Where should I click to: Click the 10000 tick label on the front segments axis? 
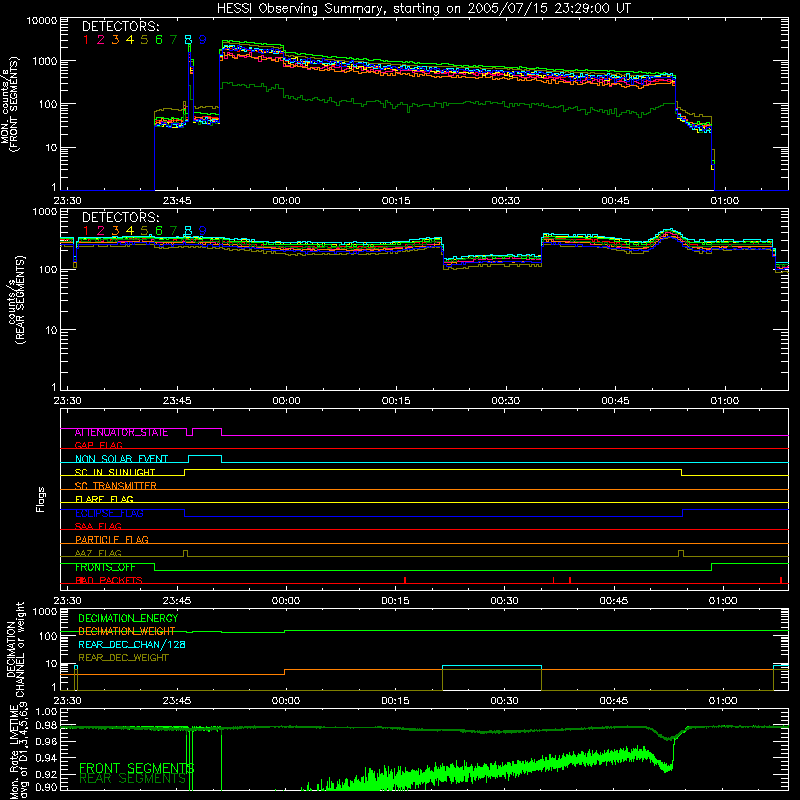click(42, 21)
